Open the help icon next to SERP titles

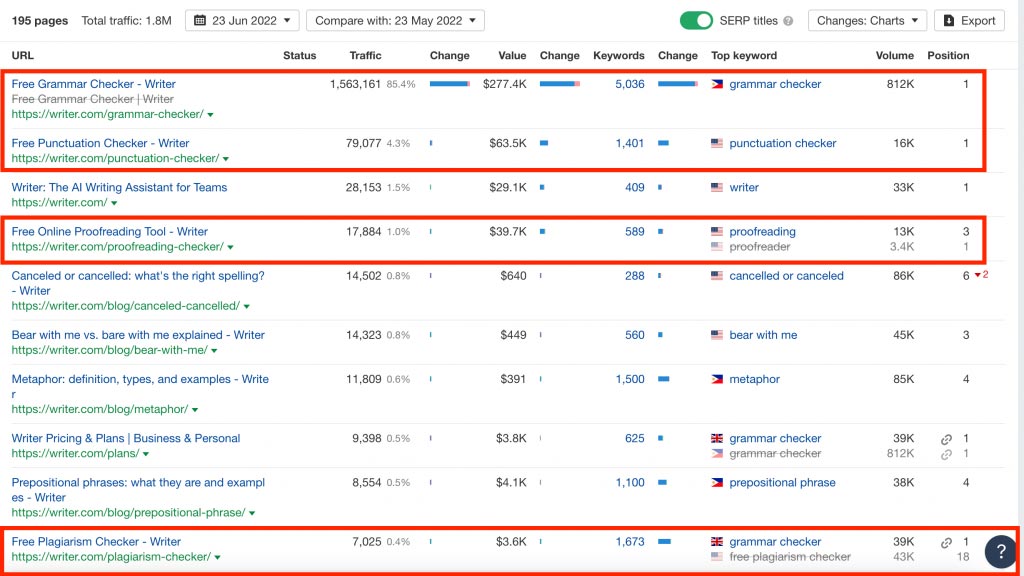coord(788,21)
